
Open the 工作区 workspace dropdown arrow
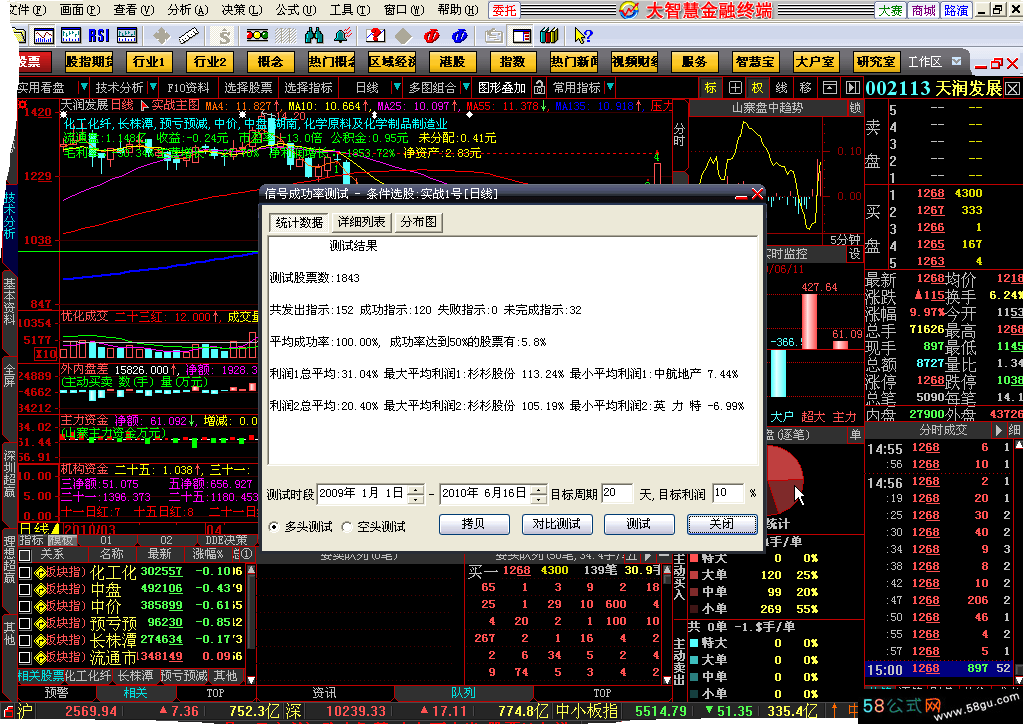[956, 61]
